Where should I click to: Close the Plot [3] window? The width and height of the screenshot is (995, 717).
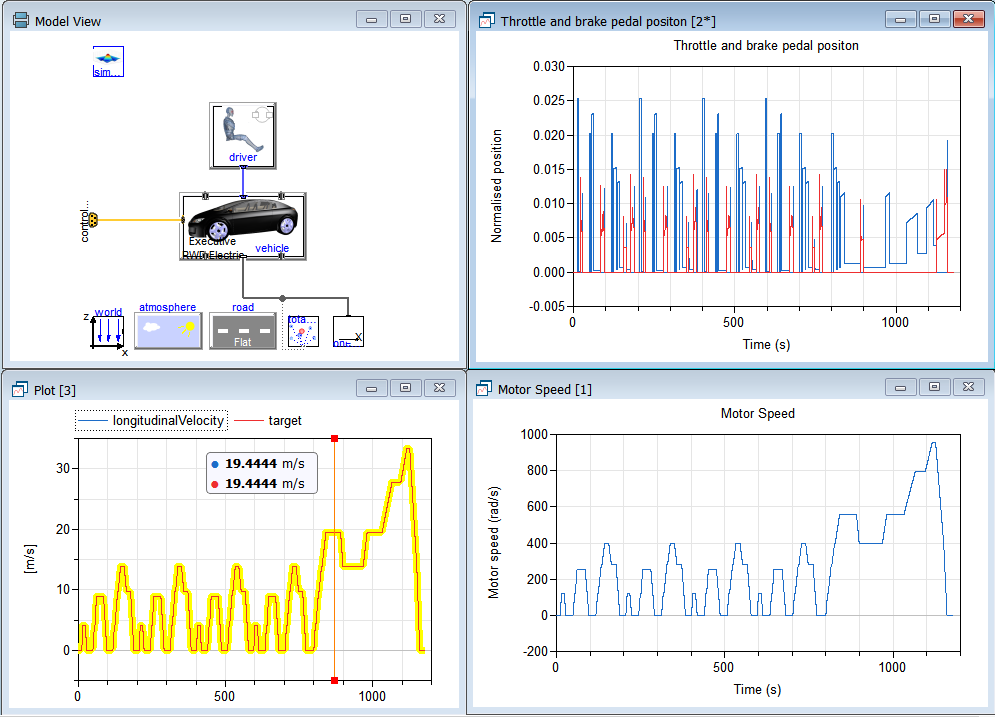439,388
